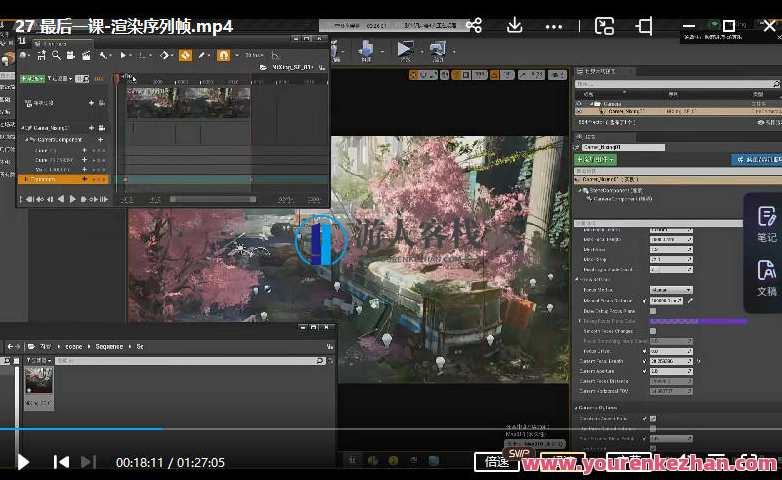Viewport: 782px width, 480px height.
Task: Open outliner view options eye menu
Action: tap(768, 122)
